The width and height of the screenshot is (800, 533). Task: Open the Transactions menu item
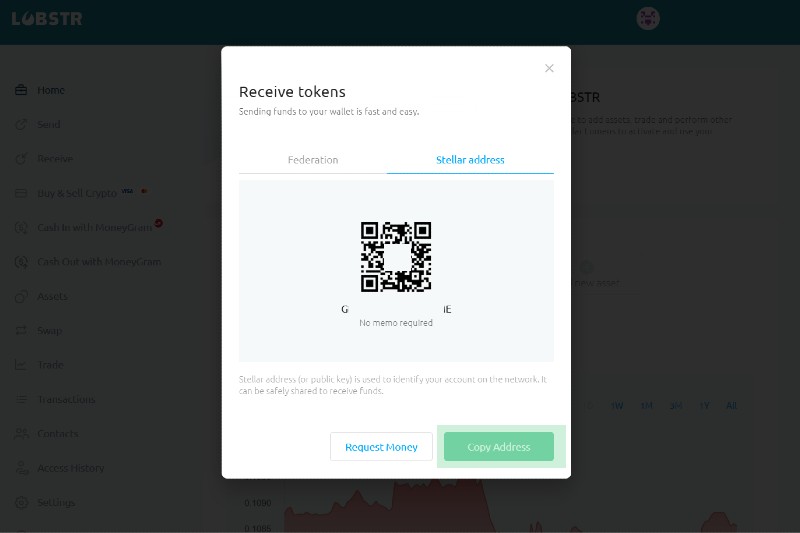[x=66, y=400]
